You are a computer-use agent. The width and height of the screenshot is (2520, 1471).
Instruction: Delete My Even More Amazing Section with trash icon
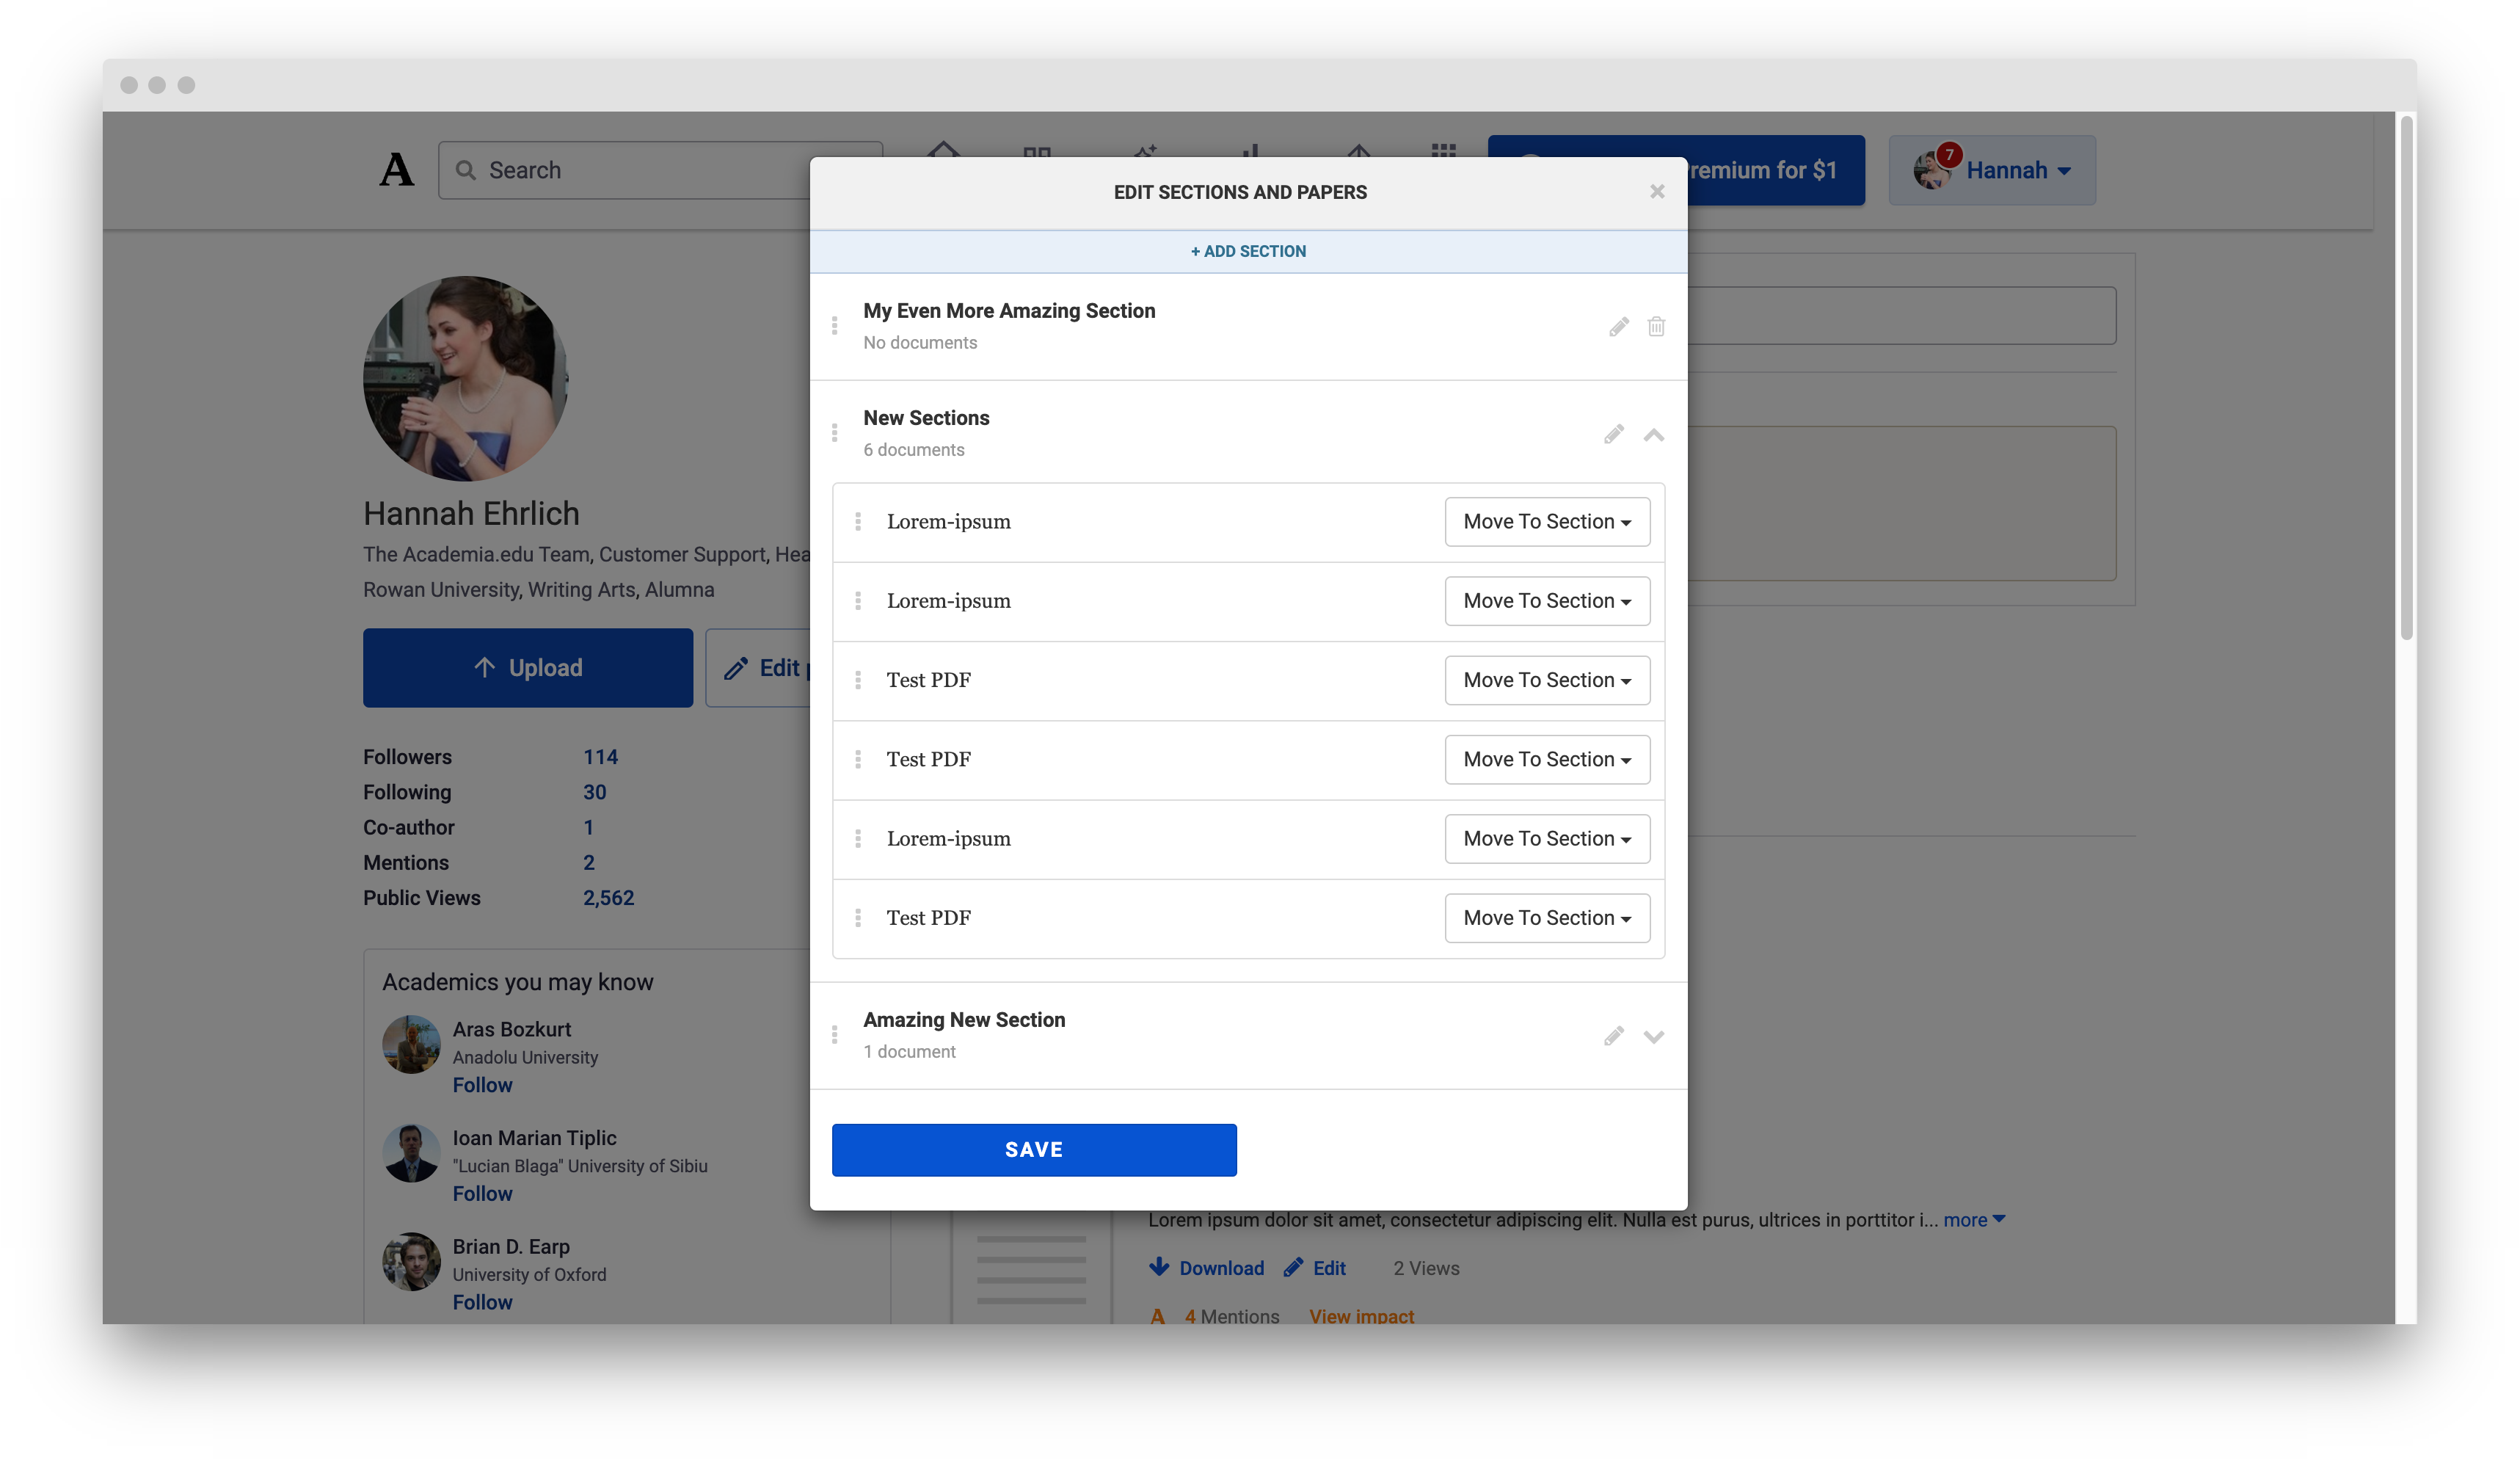[1656, 327]
